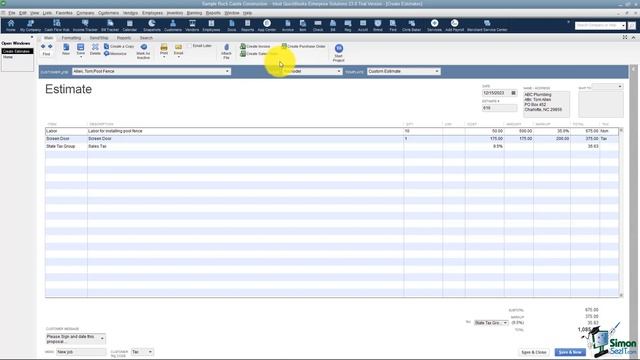Open the Employees center icon

[211, 25]
